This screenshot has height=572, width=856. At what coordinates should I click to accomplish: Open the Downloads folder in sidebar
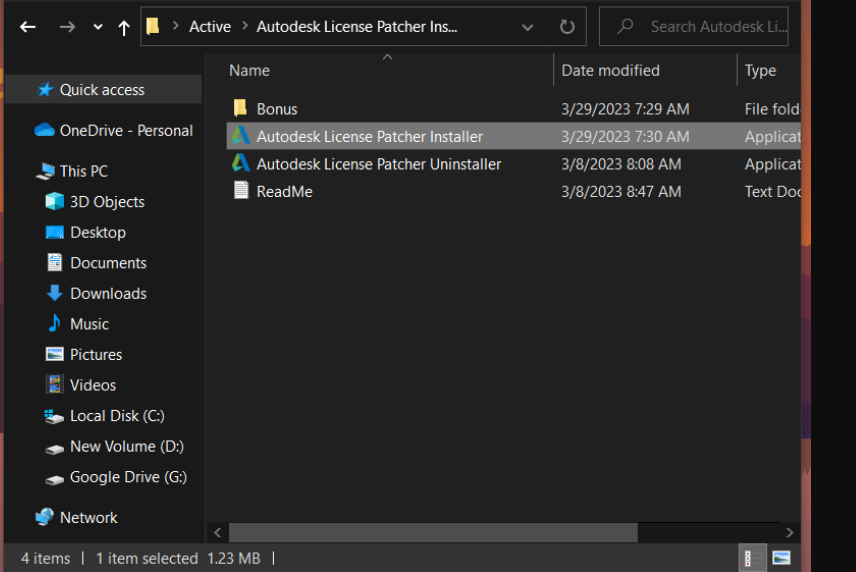(x=108, y=293)
